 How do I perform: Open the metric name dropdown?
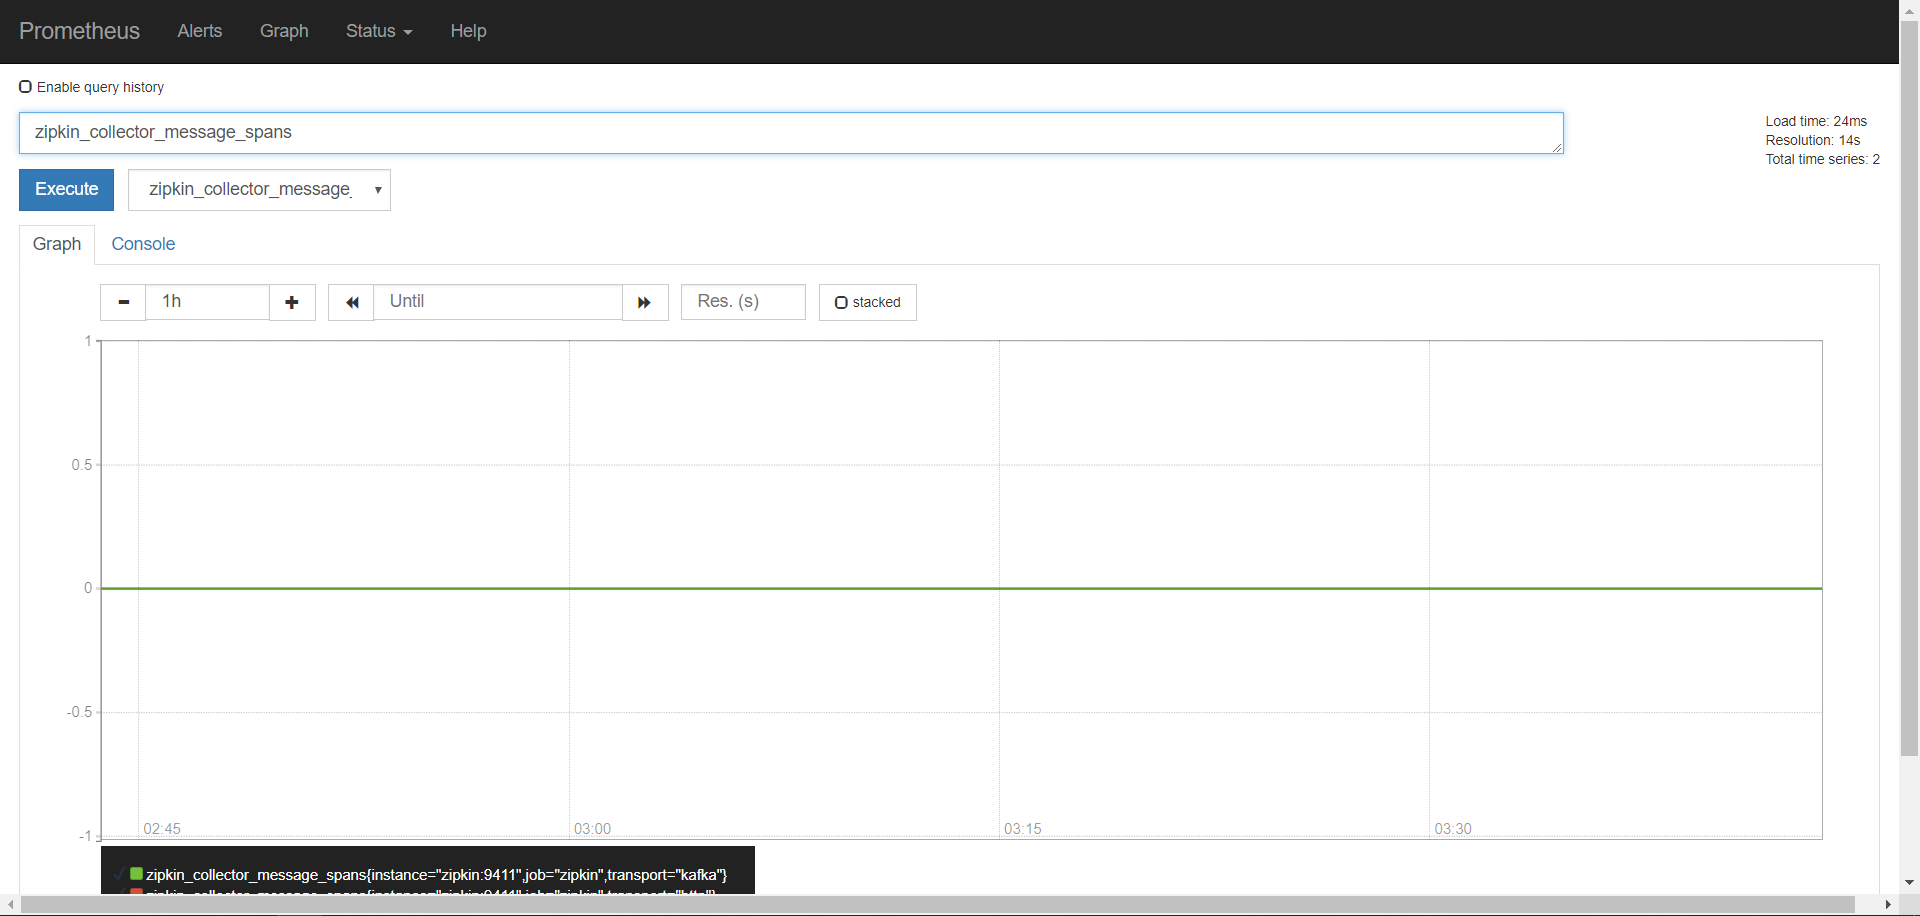point(259,190)
